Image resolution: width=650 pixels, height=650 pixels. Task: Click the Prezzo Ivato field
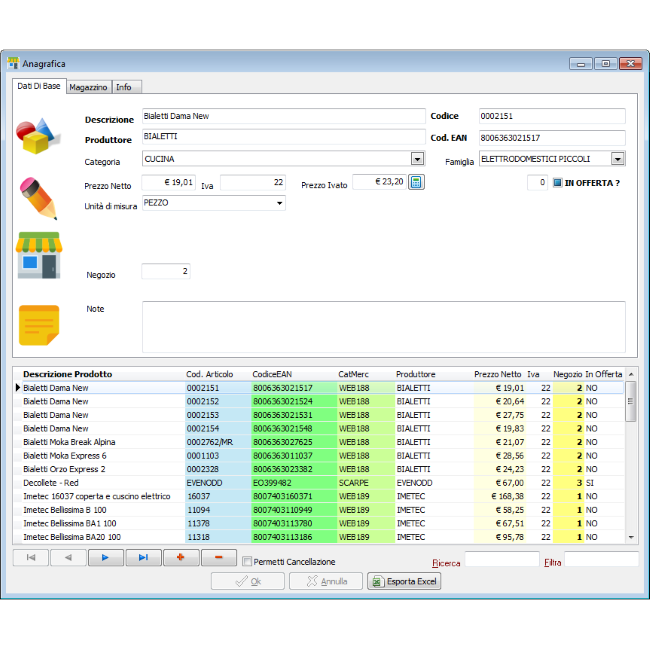click(x=379, y=182)
